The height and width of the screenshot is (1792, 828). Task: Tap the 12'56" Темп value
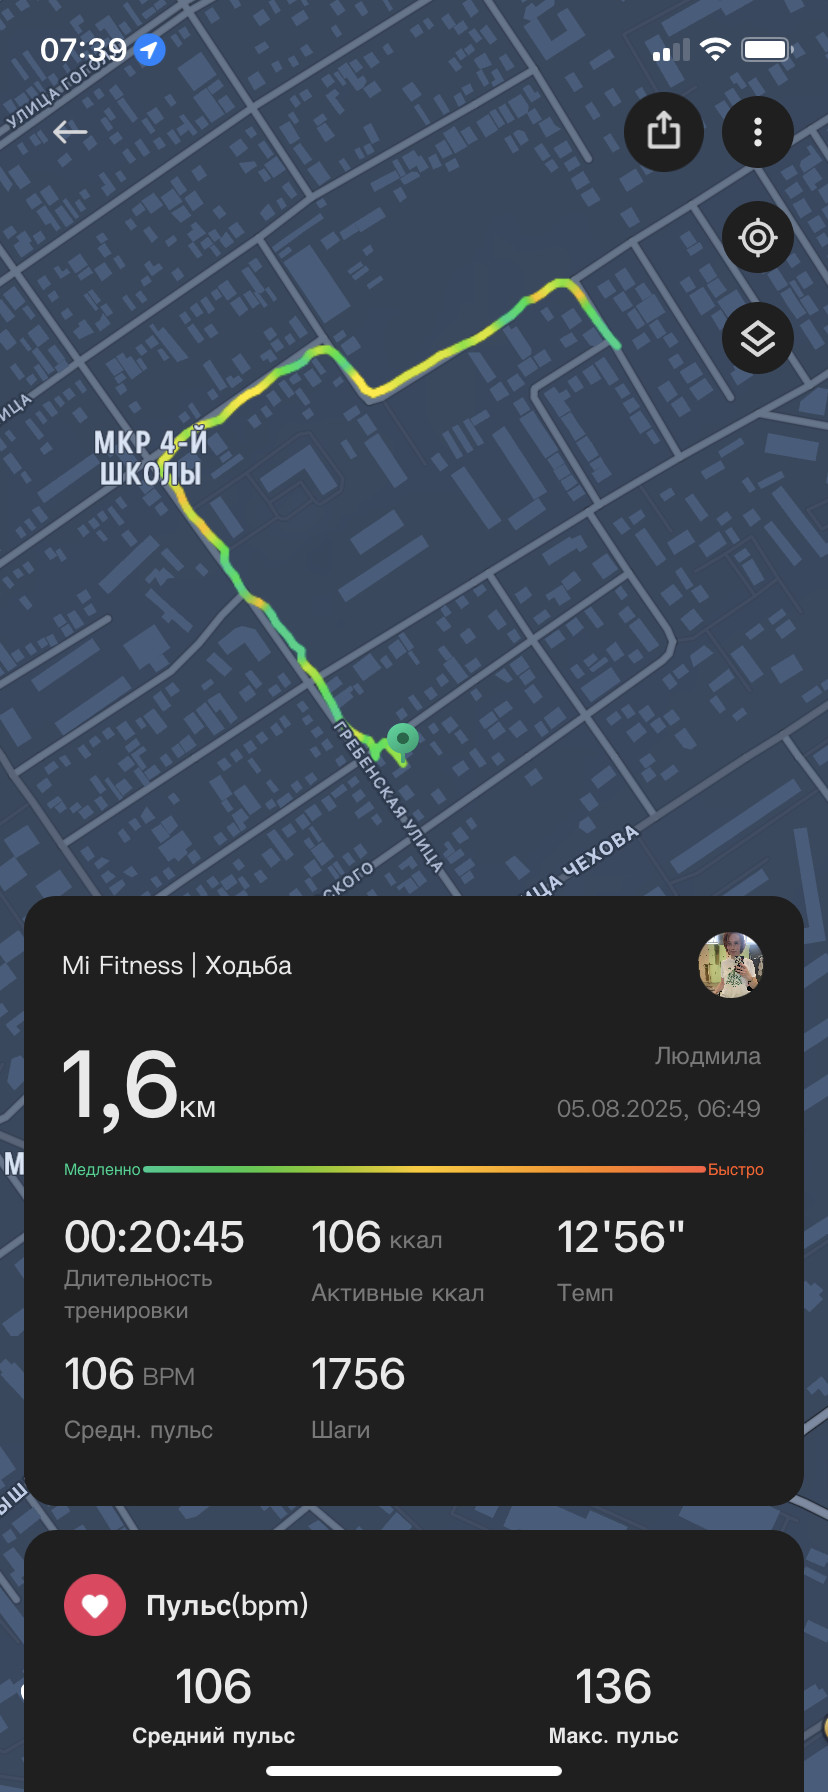coord(621,1237)
